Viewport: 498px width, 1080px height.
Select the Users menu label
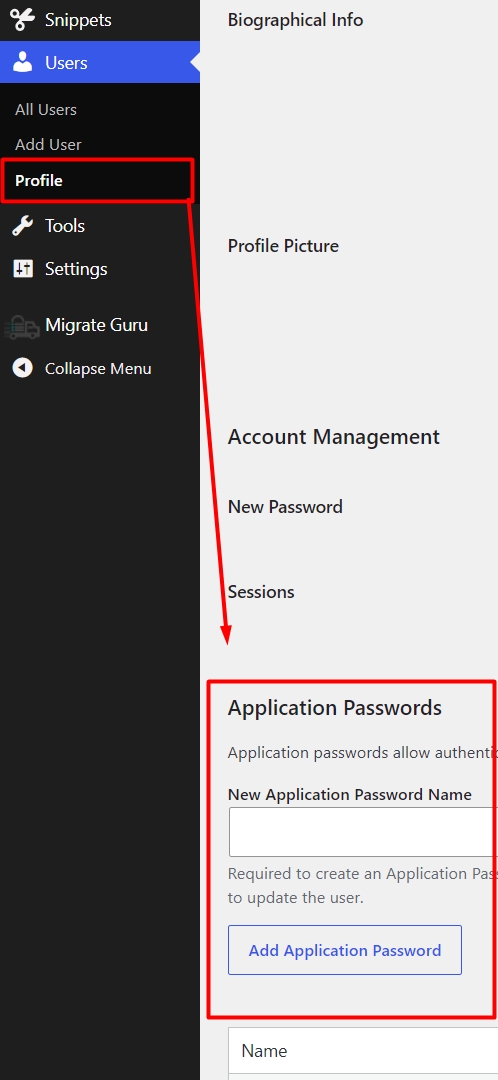click(66, 63)
